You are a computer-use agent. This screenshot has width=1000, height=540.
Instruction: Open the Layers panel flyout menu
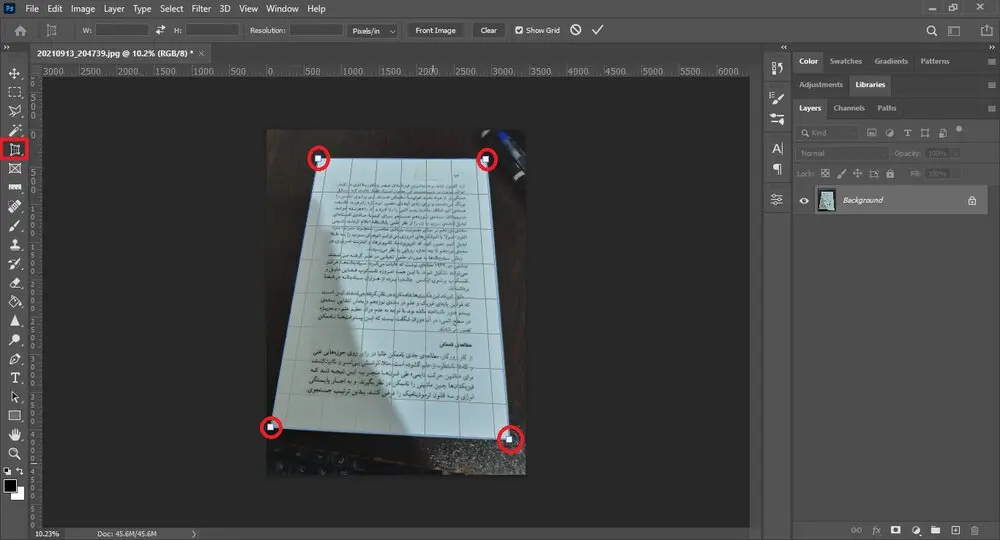click(x=991, y=108)
